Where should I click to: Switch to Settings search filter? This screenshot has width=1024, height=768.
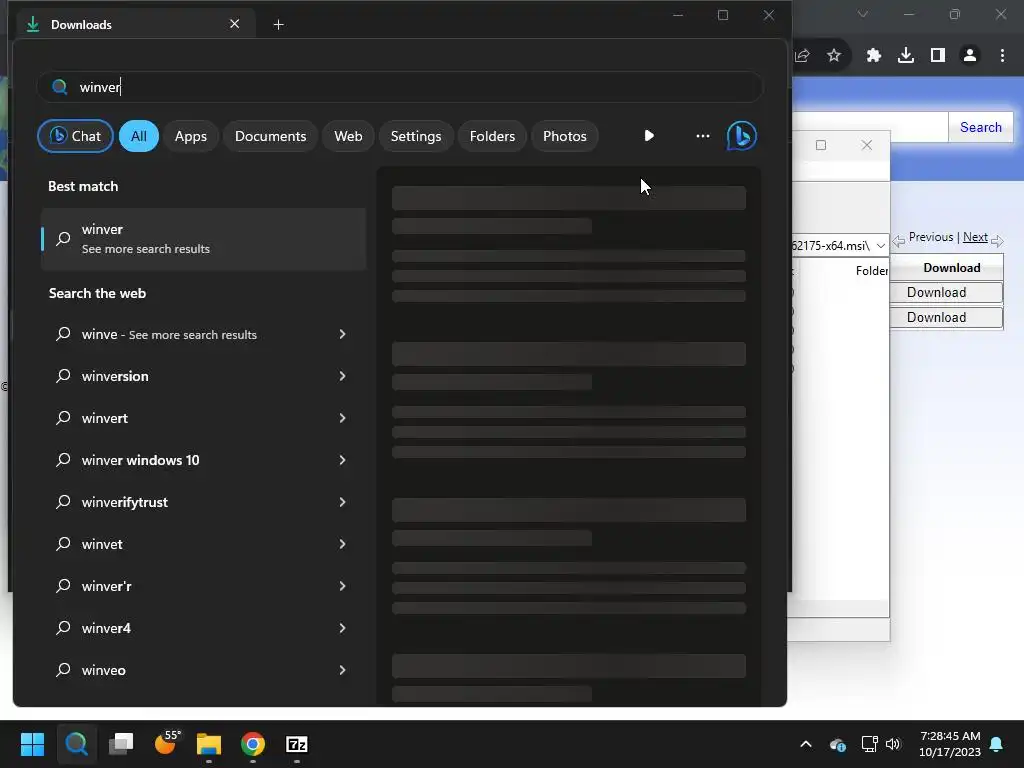(x=416, y=136)
